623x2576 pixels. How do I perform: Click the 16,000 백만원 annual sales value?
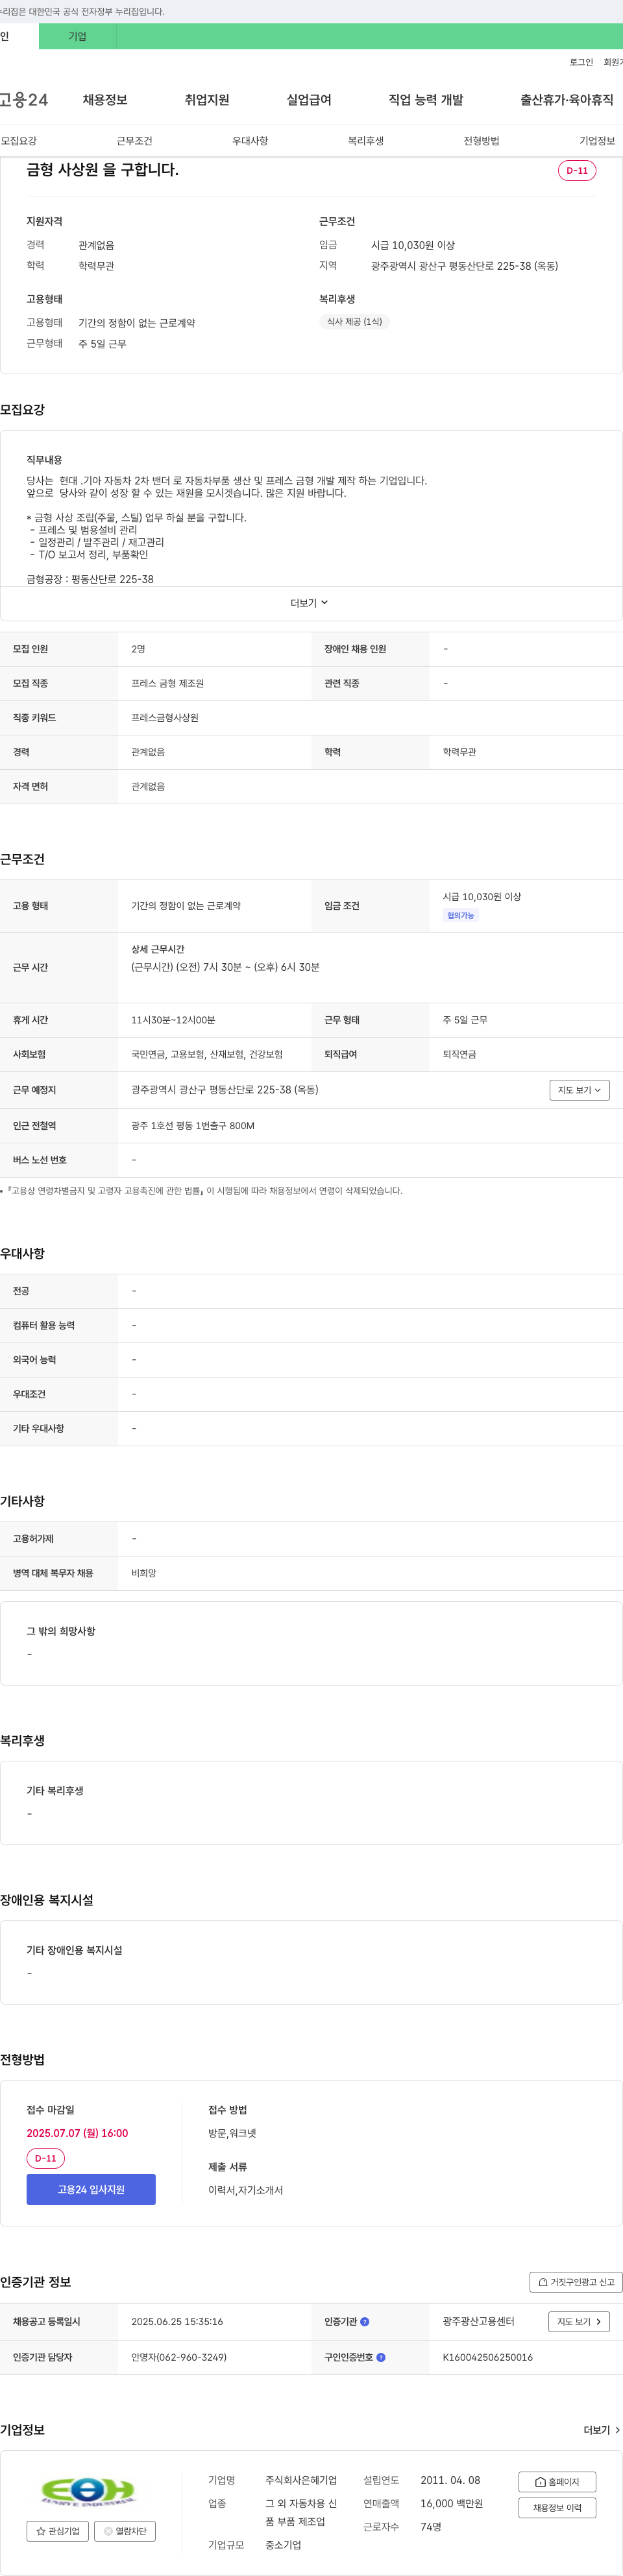tap(451, 2503)
